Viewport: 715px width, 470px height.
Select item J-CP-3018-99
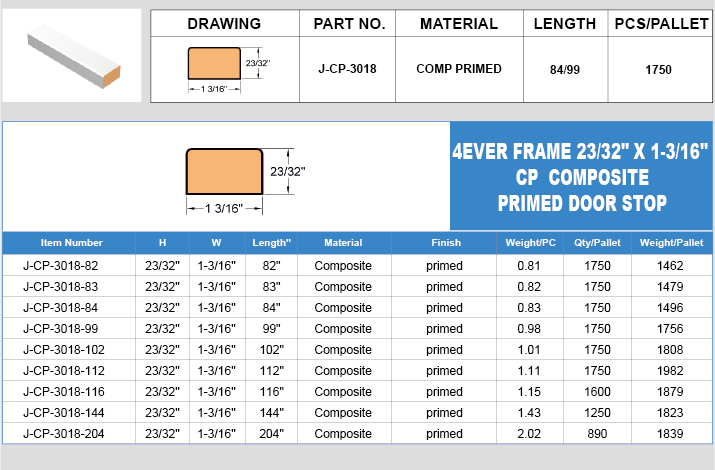61,329
